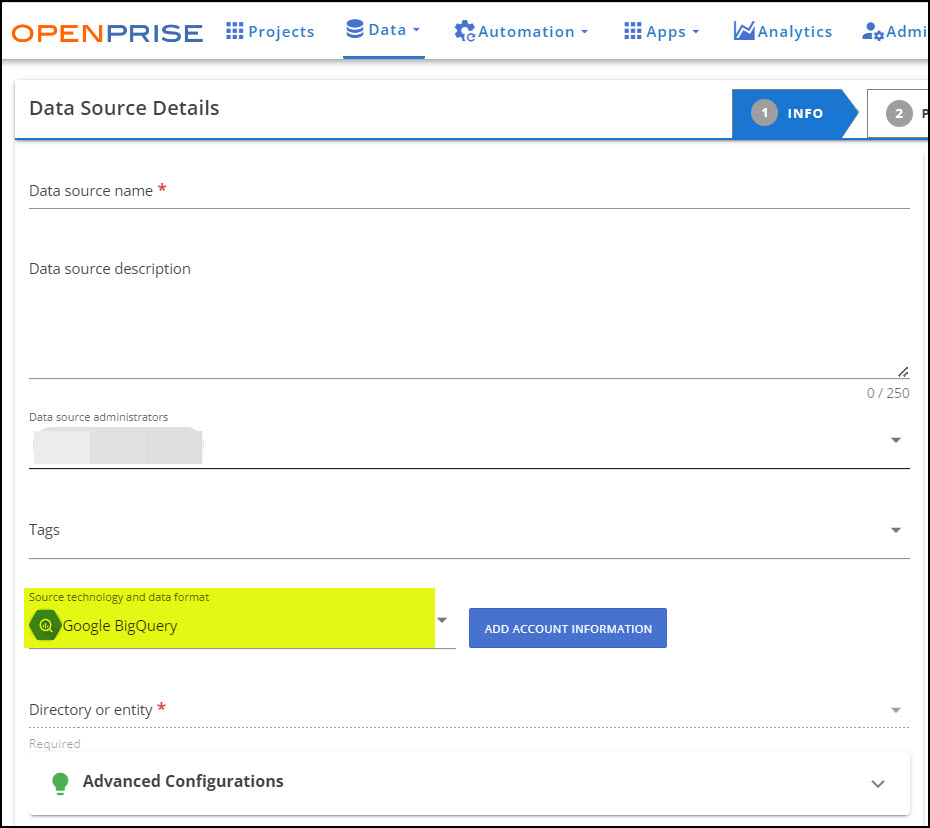Viewport: 930px width, 828px height.
Task: Open the Directory or entity dropdown
Action: 895,710
